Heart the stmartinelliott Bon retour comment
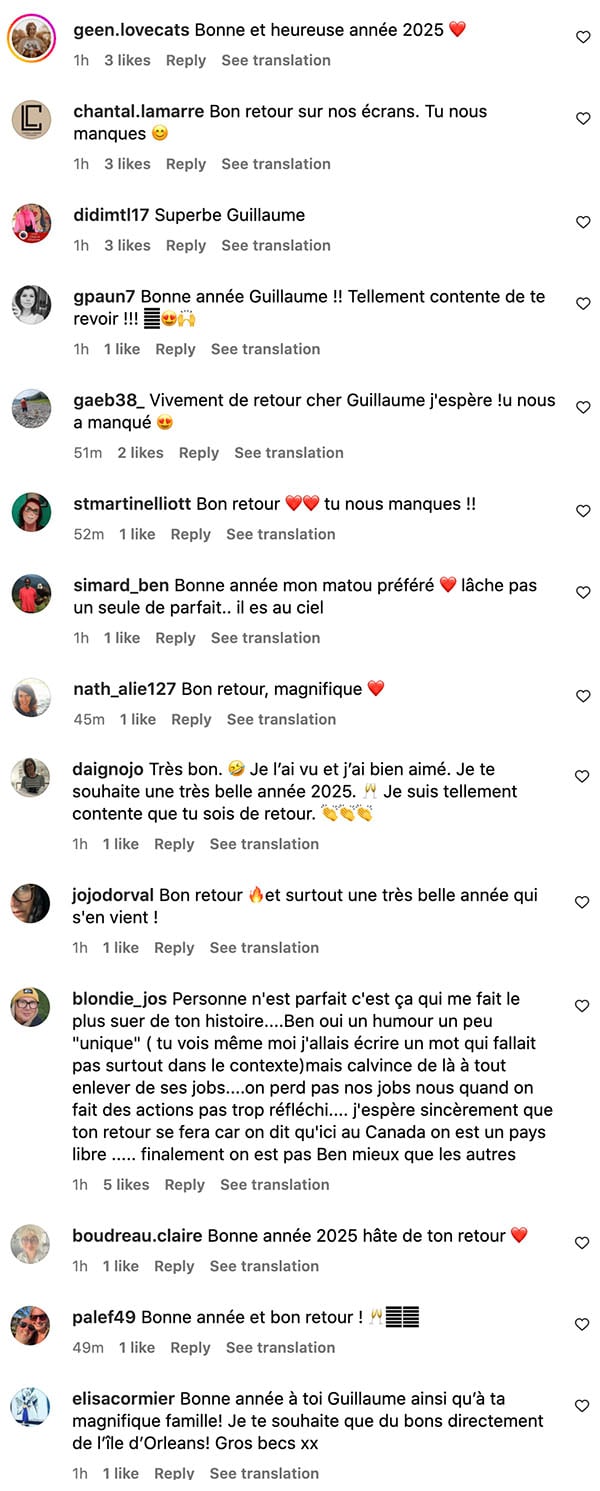 [x=583, y=511]
